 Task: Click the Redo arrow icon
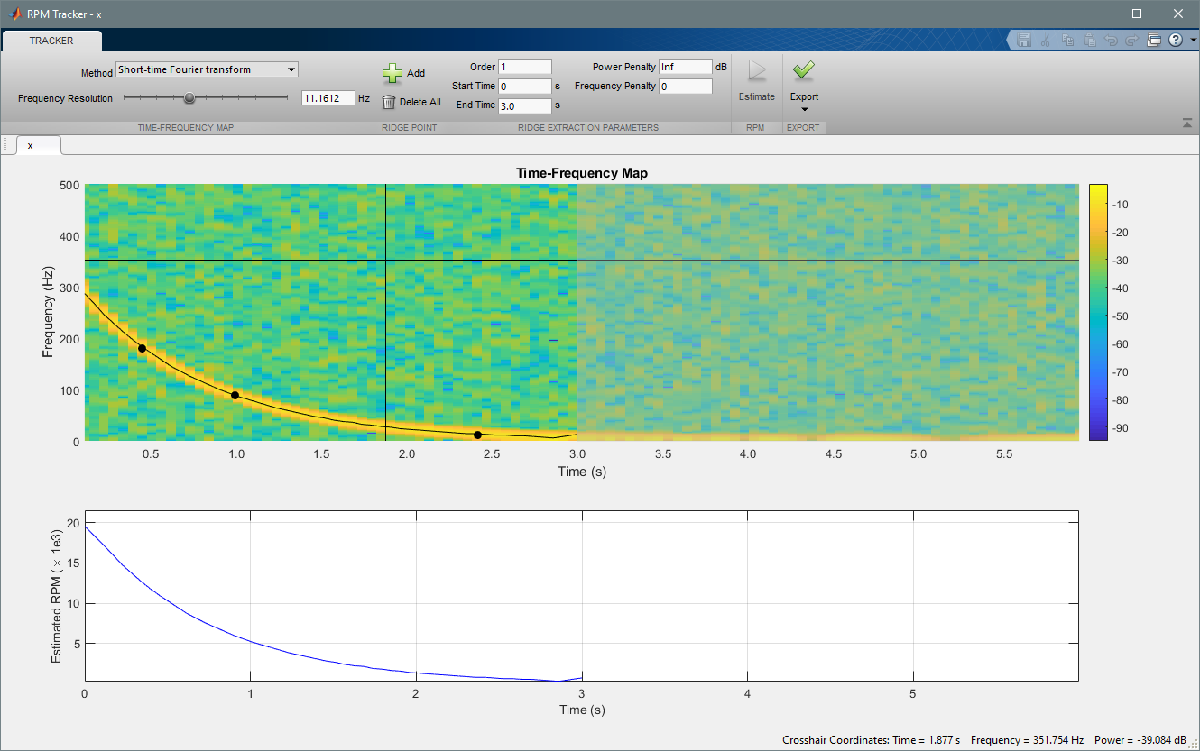tap(1131, 41)
